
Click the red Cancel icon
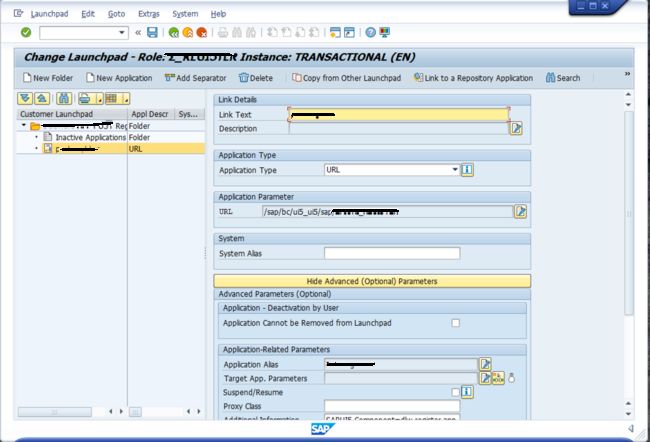[x=202, y=32]
